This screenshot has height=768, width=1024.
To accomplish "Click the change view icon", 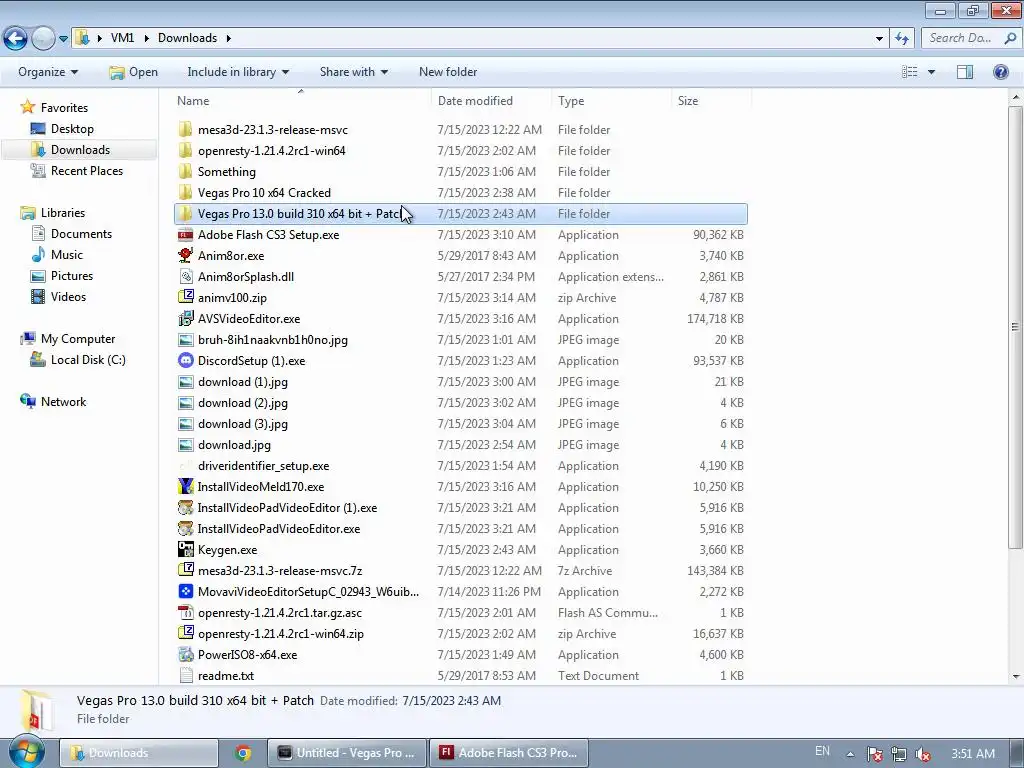I will (x=909, y=72).
